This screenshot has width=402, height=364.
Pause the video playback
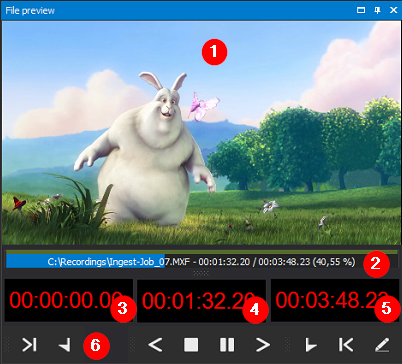point(227,345)
